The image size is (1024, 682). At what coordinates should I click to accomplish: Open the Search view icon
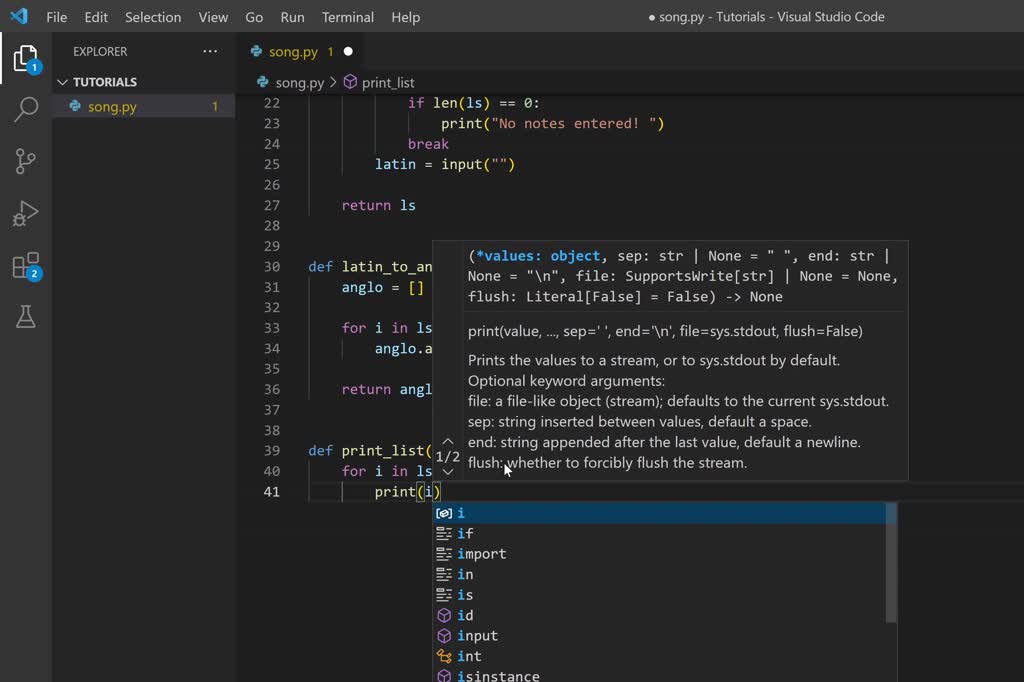(x=26, y=109)
